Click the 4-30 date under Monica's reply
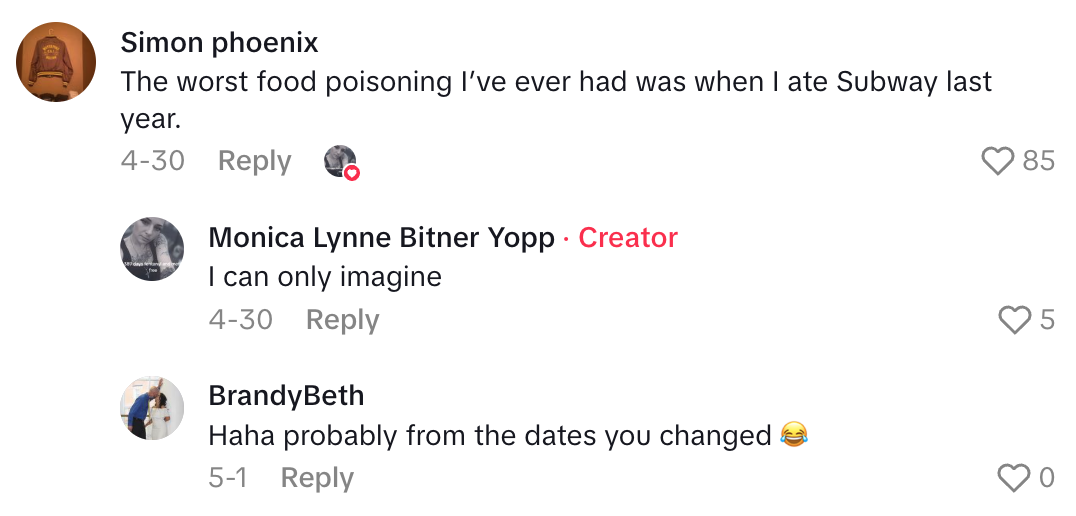 240,320
